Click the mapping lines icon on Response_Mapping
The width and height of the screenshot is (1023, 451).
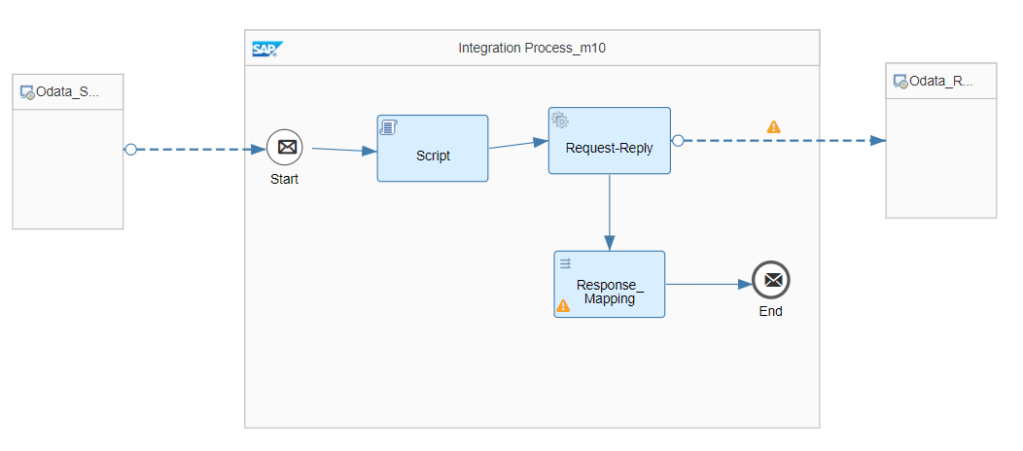point(565,263)
